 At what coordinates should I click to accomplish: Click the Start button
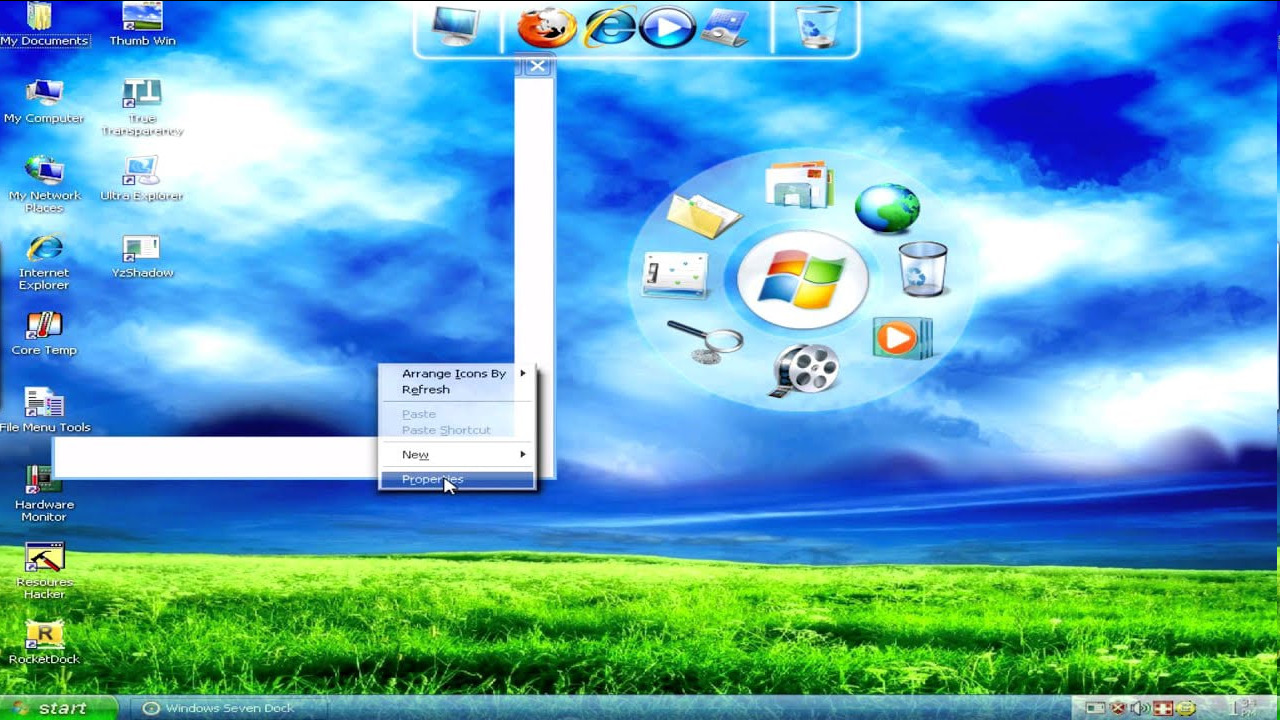(x=57, y=708)
